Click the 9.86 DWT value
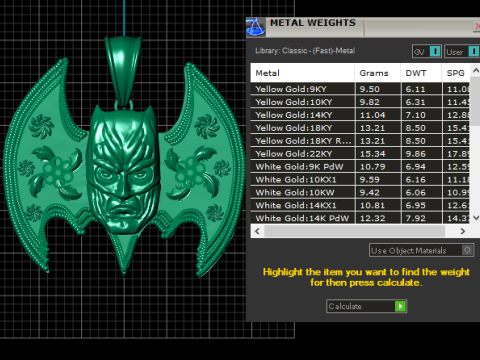The height and width of the screenshot is (360, 480). tap(416, 154)
